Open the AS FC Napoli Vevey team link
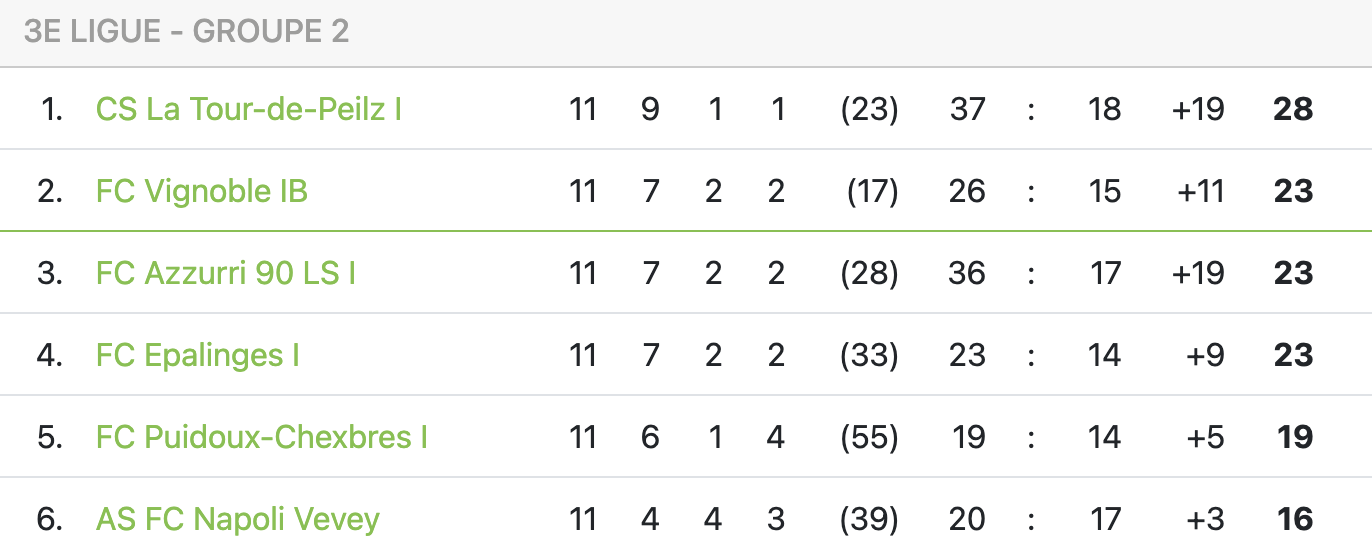The image size is (1372, 554). [x=238, y=519]
